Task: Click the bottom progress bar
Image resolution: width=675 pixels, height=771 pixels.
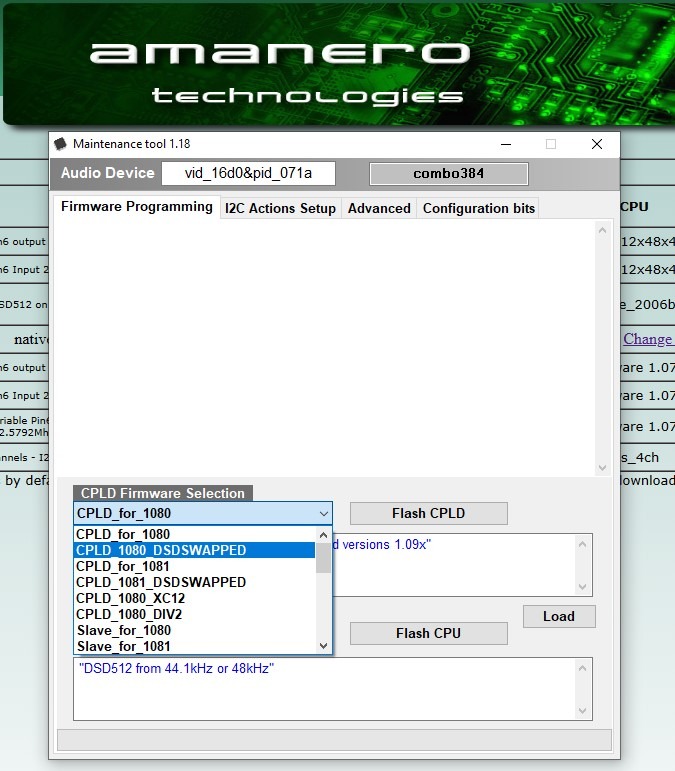Action: tap(334, 740)
